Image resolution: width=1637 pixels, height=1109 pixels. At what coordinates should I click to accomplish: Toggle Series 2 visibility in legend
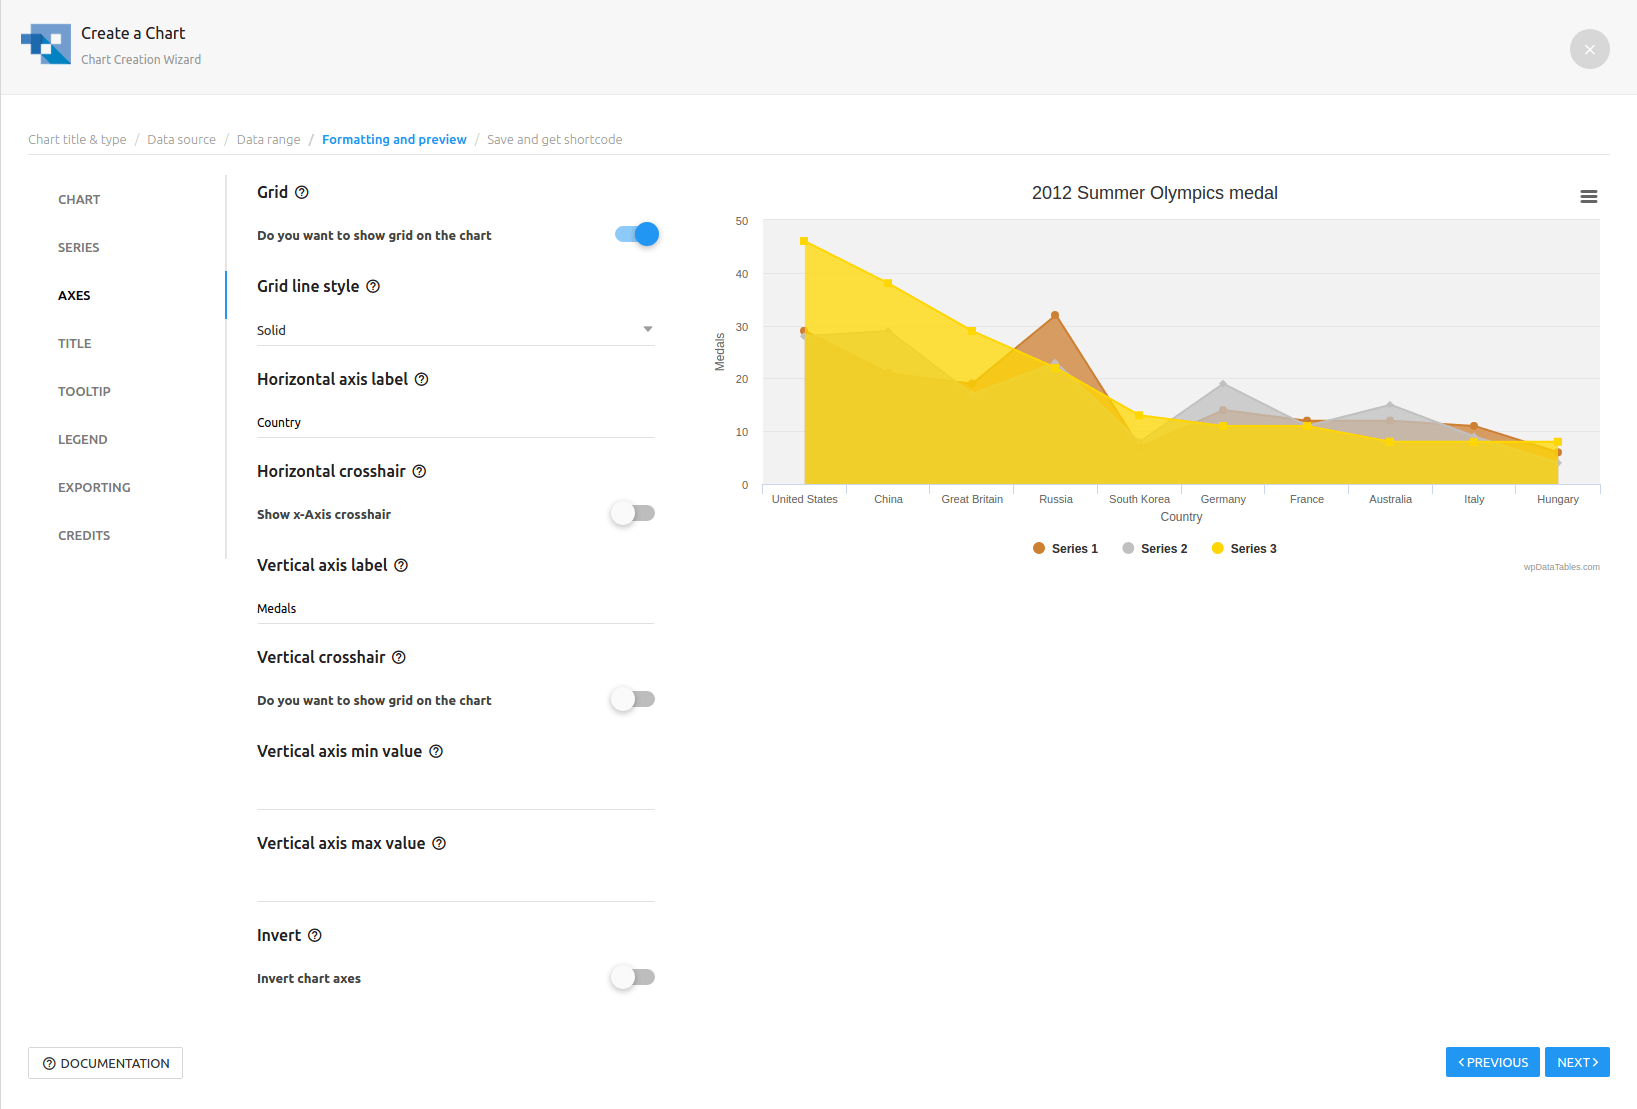coord(1155,548)
